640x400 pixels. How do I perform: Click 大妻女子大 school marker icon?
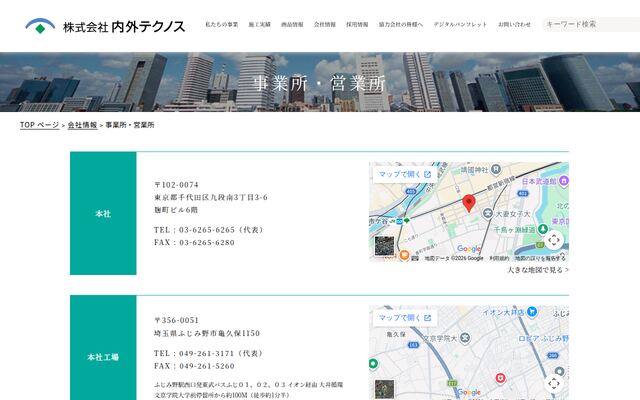(x=488, y=213)
